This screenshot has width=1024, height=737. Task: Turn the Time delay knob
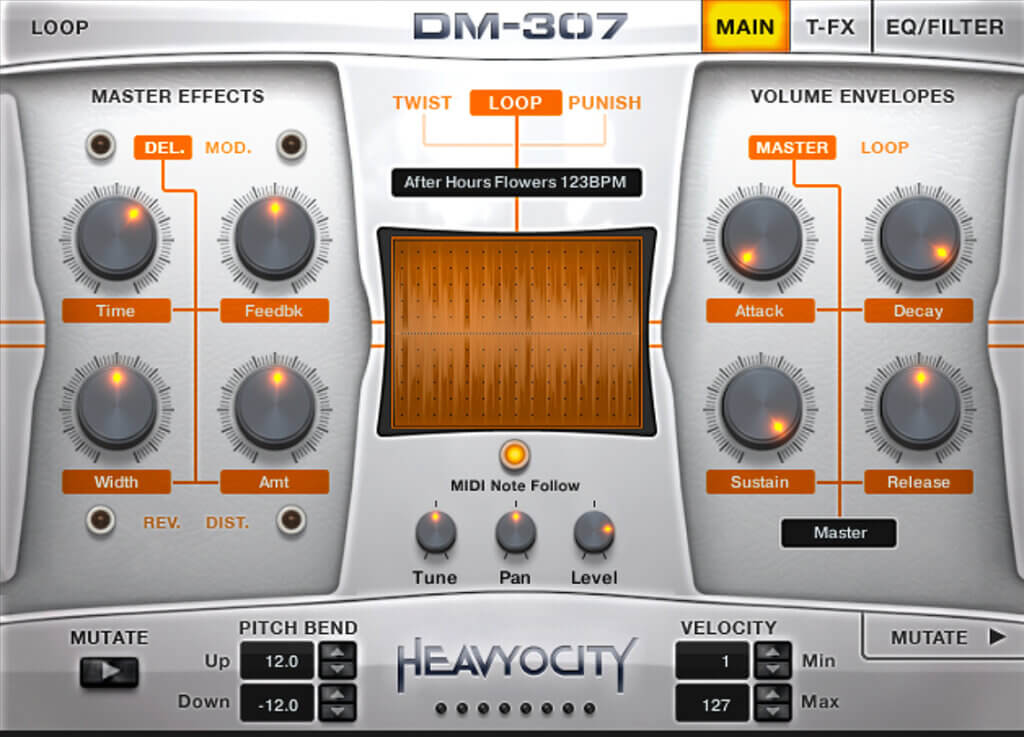pyautogui.click(x=115, y=239)
